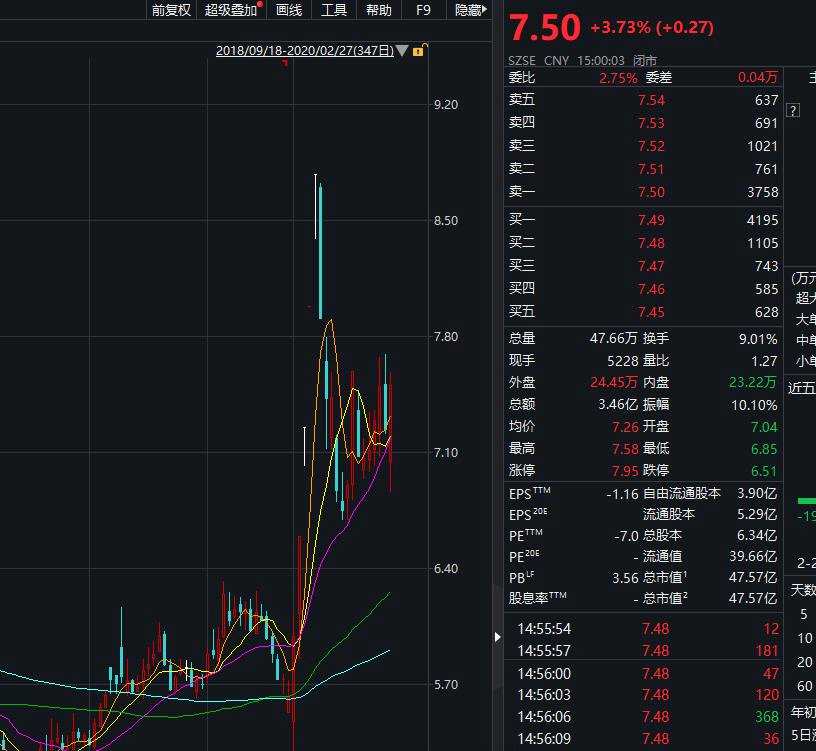Hide the side panel with 隐藏 arrow
Screen dimensions: 816x751
coord(470,10)
